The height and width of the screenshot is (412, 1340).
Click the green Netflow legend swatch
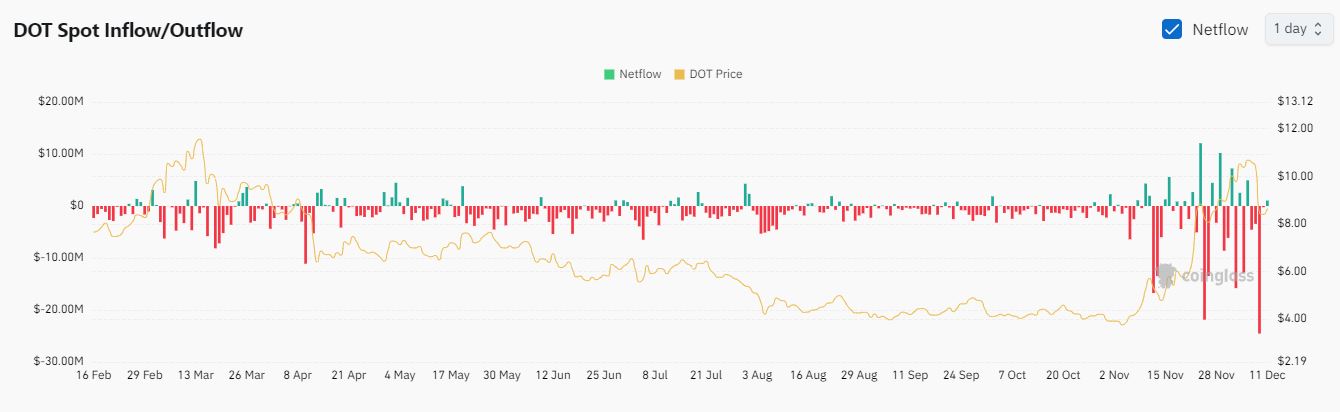pyautogui.click(x=608, y=74)
